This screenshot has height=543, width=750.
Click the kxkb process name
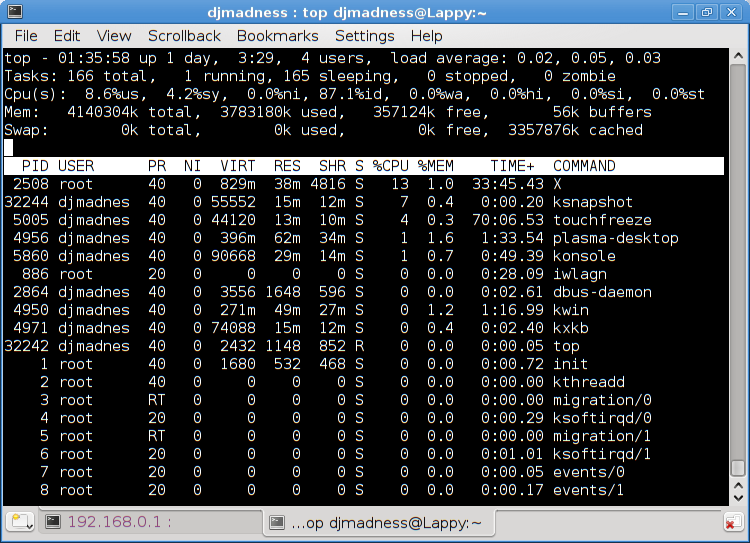(571, 328)
